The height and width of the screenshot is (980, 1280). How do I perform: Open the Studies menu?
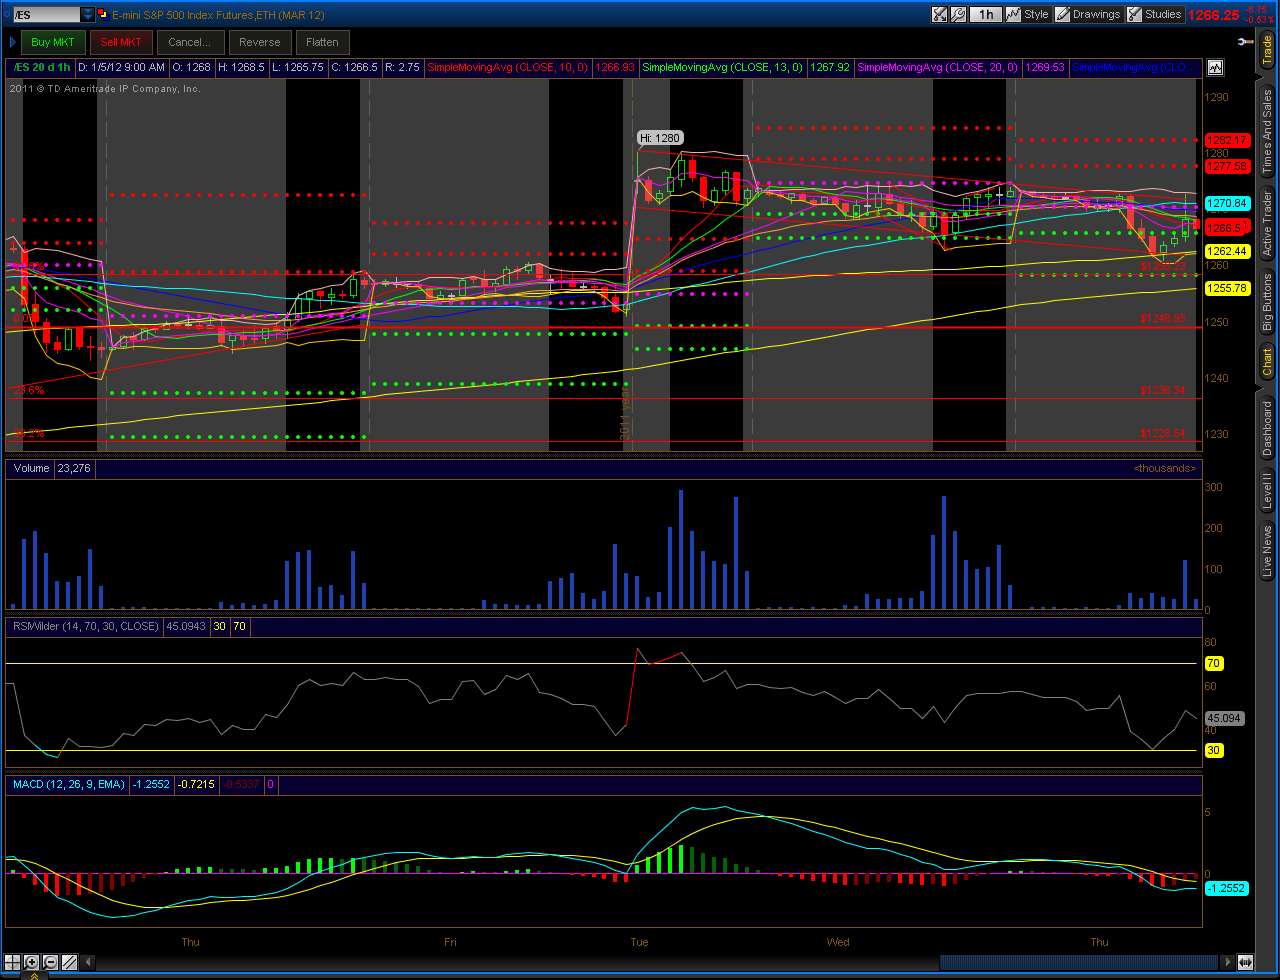[x=1155, y=14]
